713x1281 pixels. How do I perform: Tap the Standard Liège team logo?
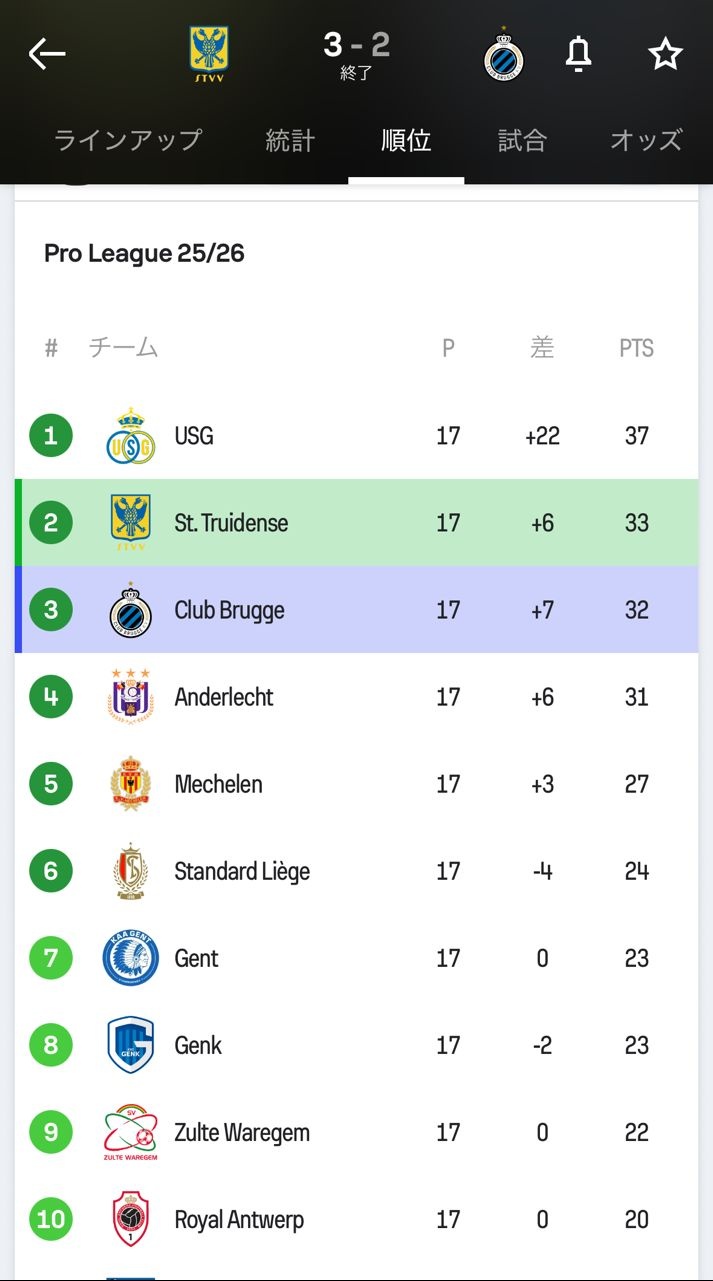131,871
